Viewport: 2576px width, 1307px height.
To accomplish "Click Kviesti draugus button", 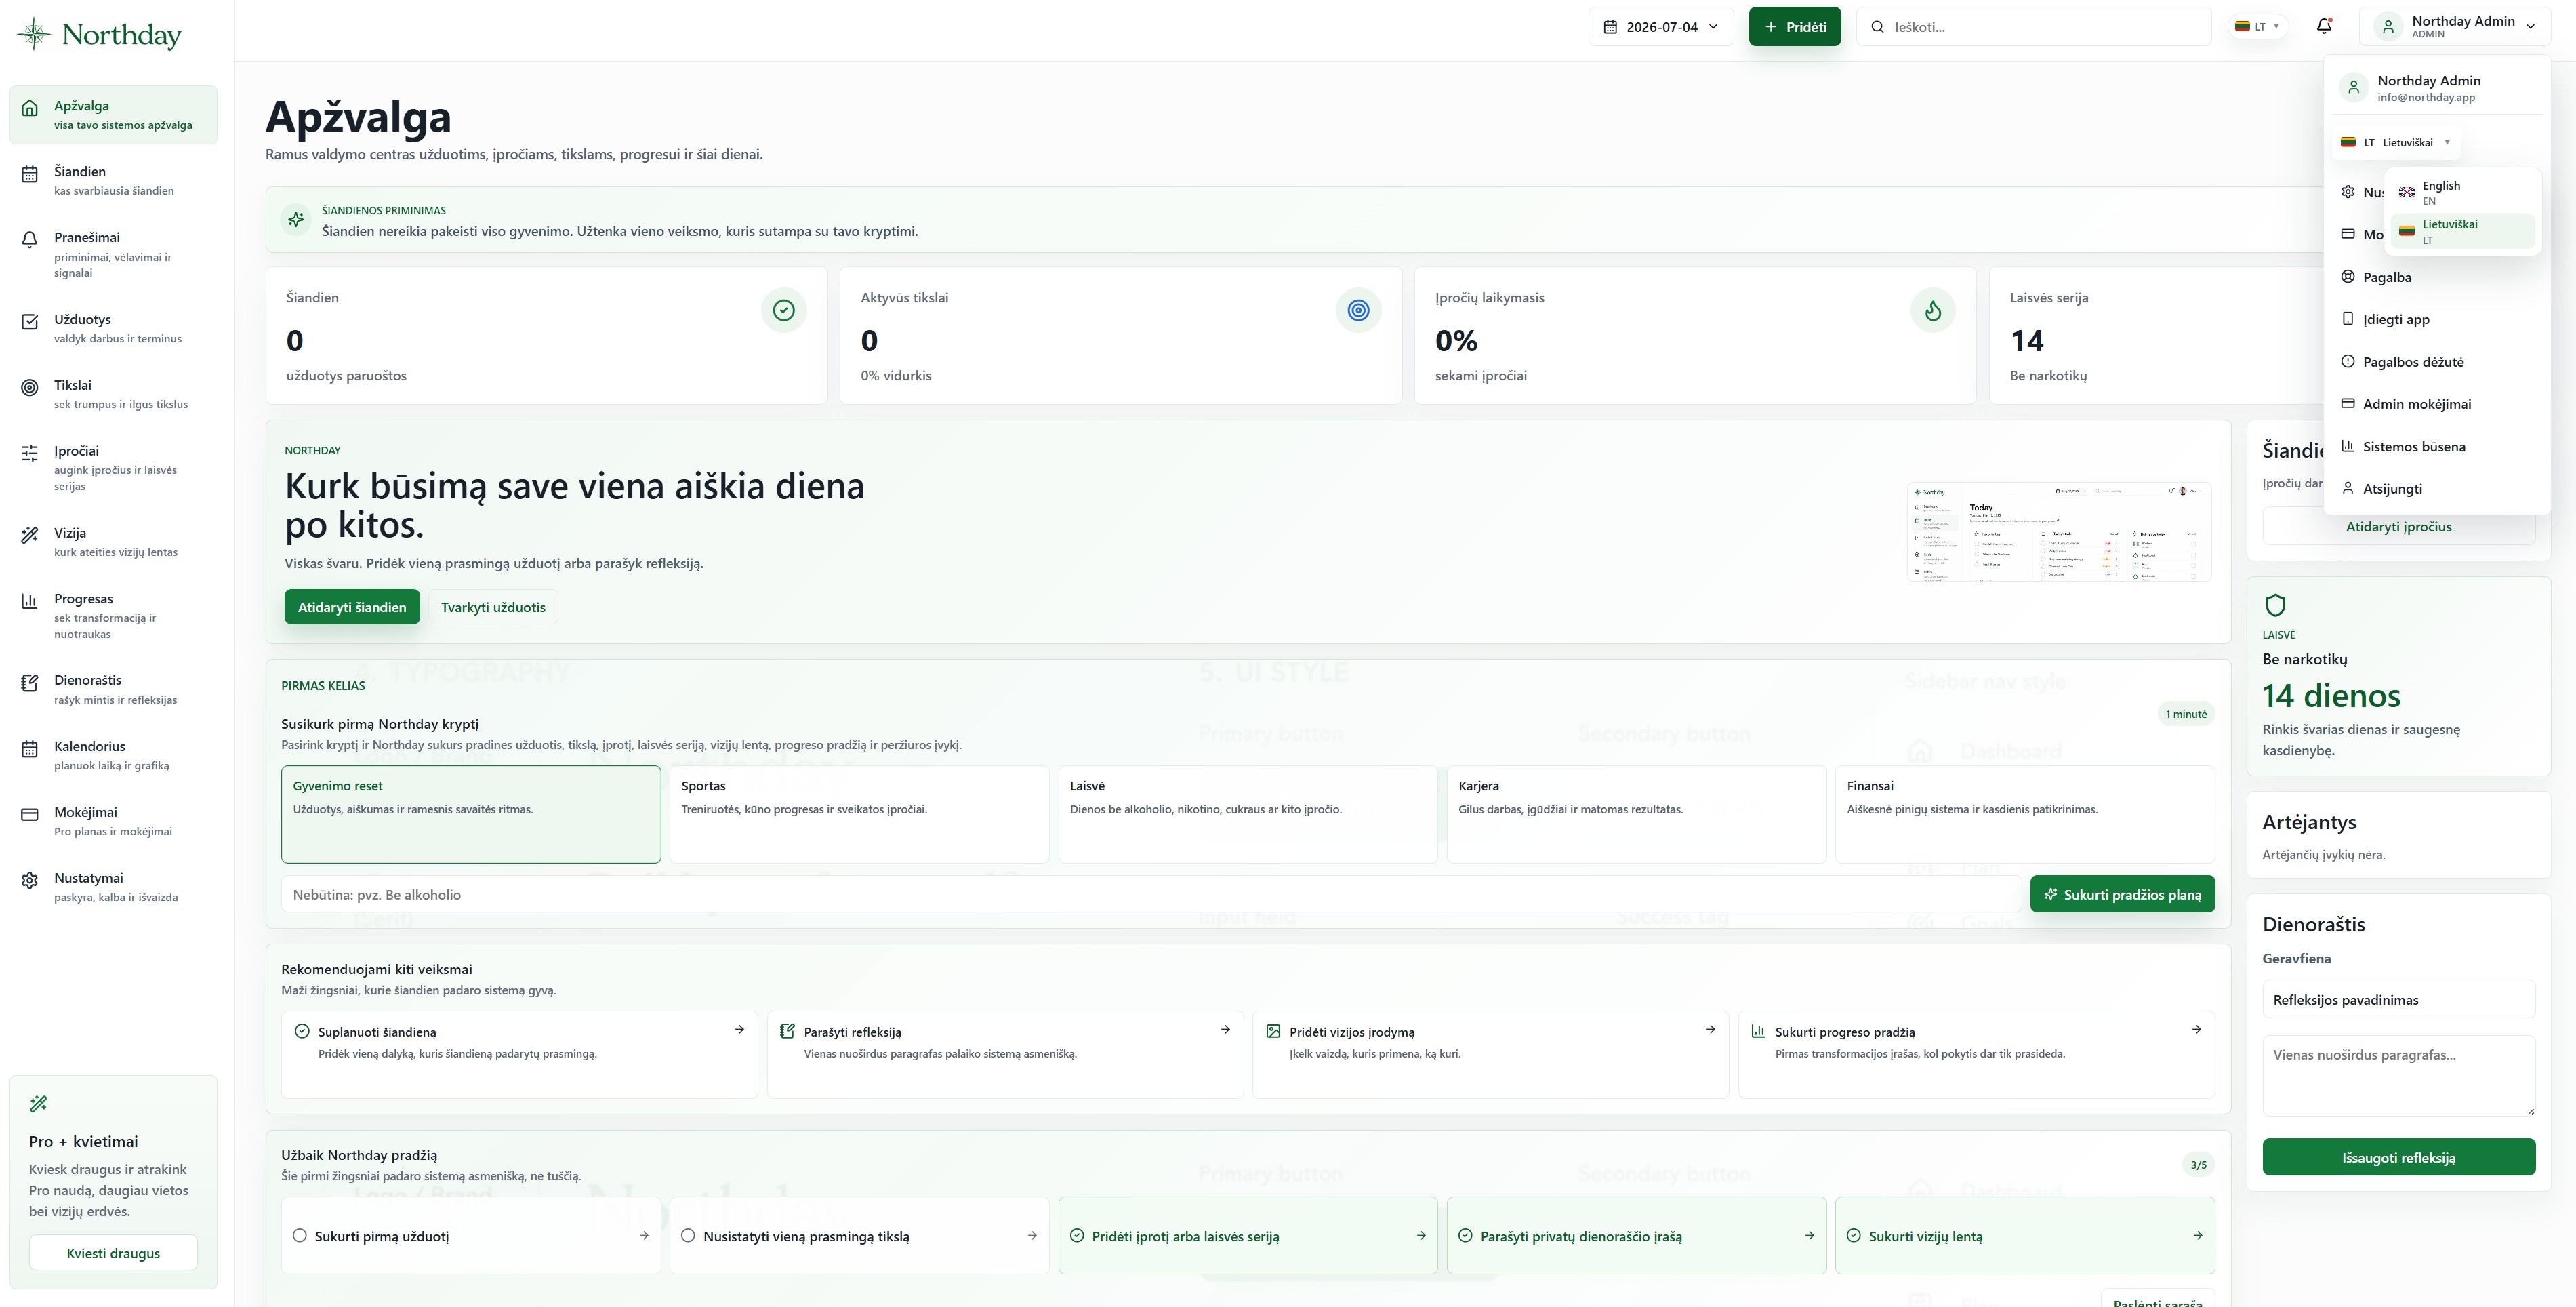I will click(x=113, y=1253).
